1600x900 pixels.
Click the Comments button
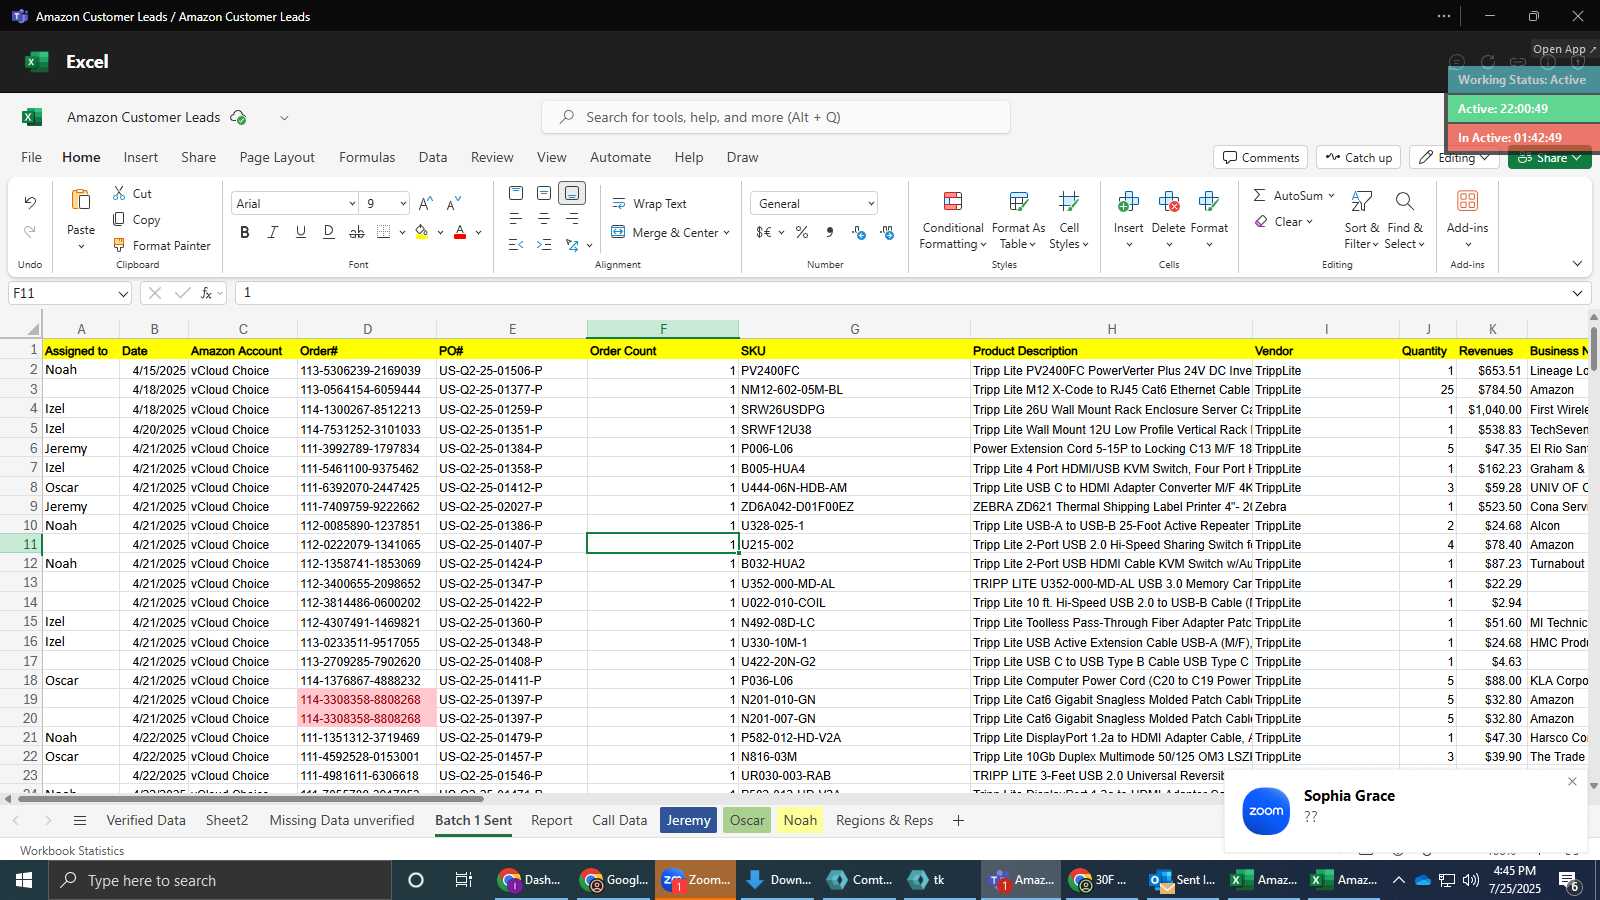[1260, 157]
